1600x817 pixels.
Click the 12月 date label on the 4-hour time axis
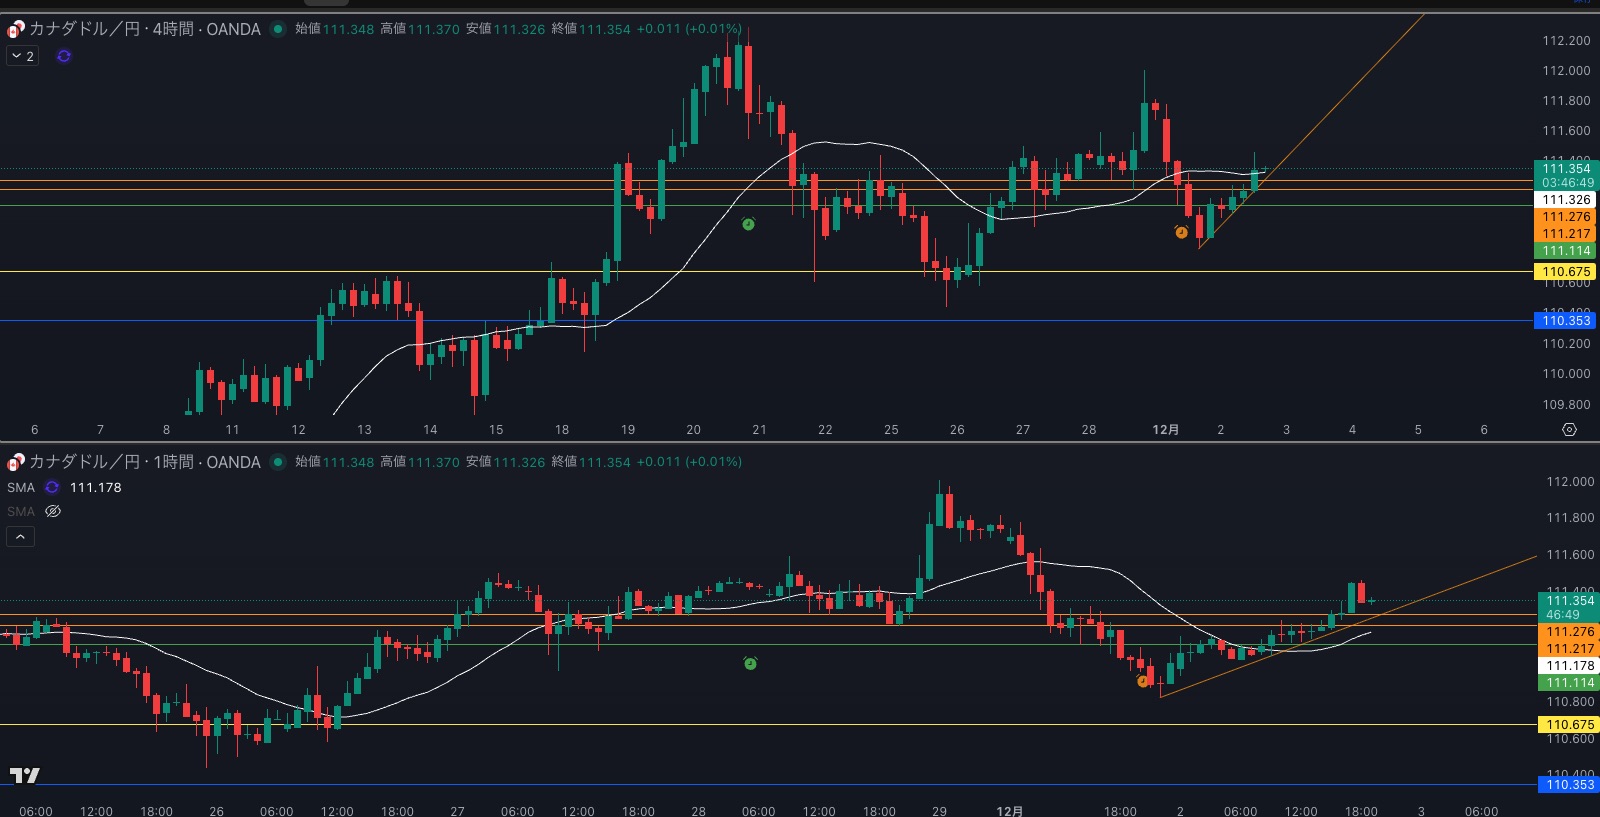coord(1165,429)
